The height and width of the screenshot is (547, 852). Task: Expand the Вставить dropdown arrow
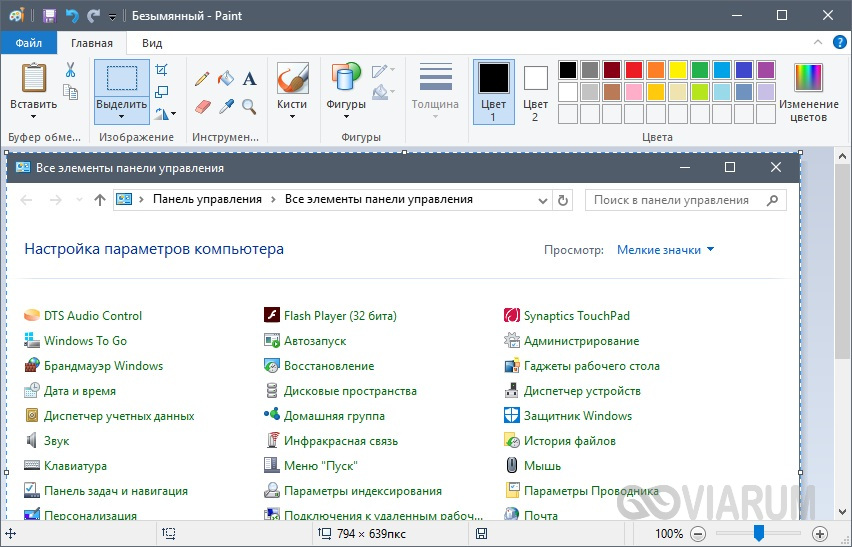click(x=33, y=116)
